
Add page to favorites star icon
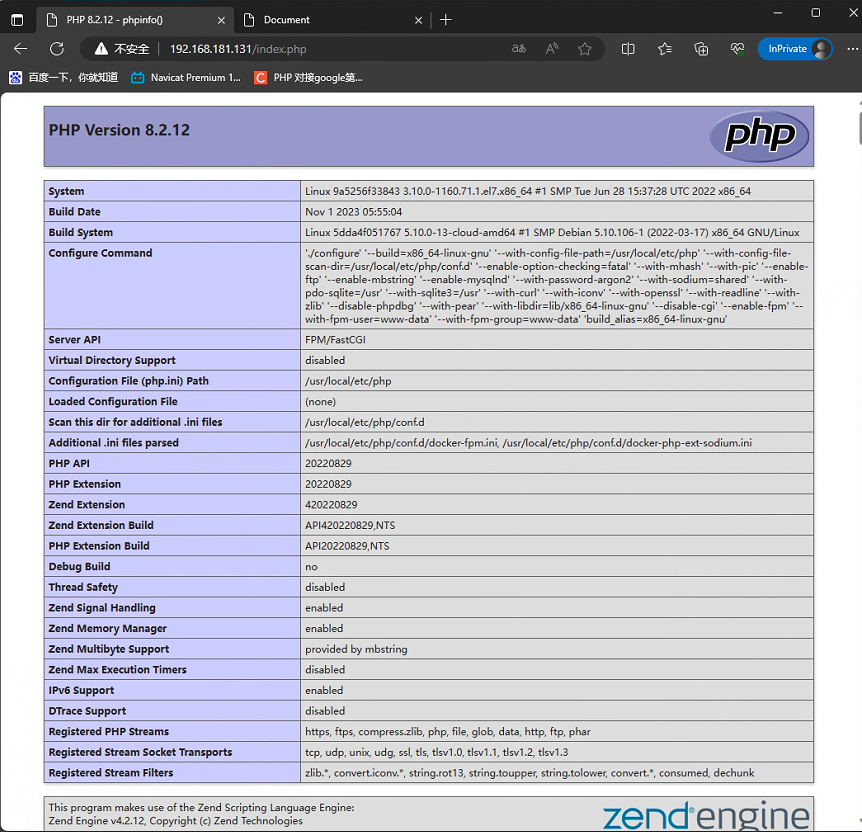[x=585, y=49]
